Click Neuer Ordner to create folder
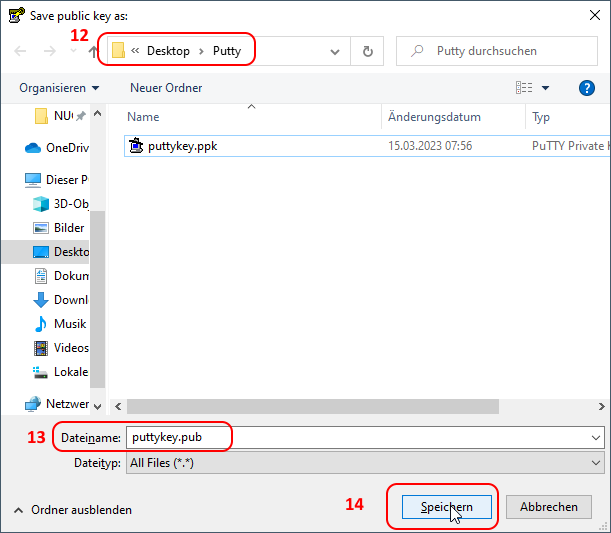The image size is (611, 533). pos(166,88)
